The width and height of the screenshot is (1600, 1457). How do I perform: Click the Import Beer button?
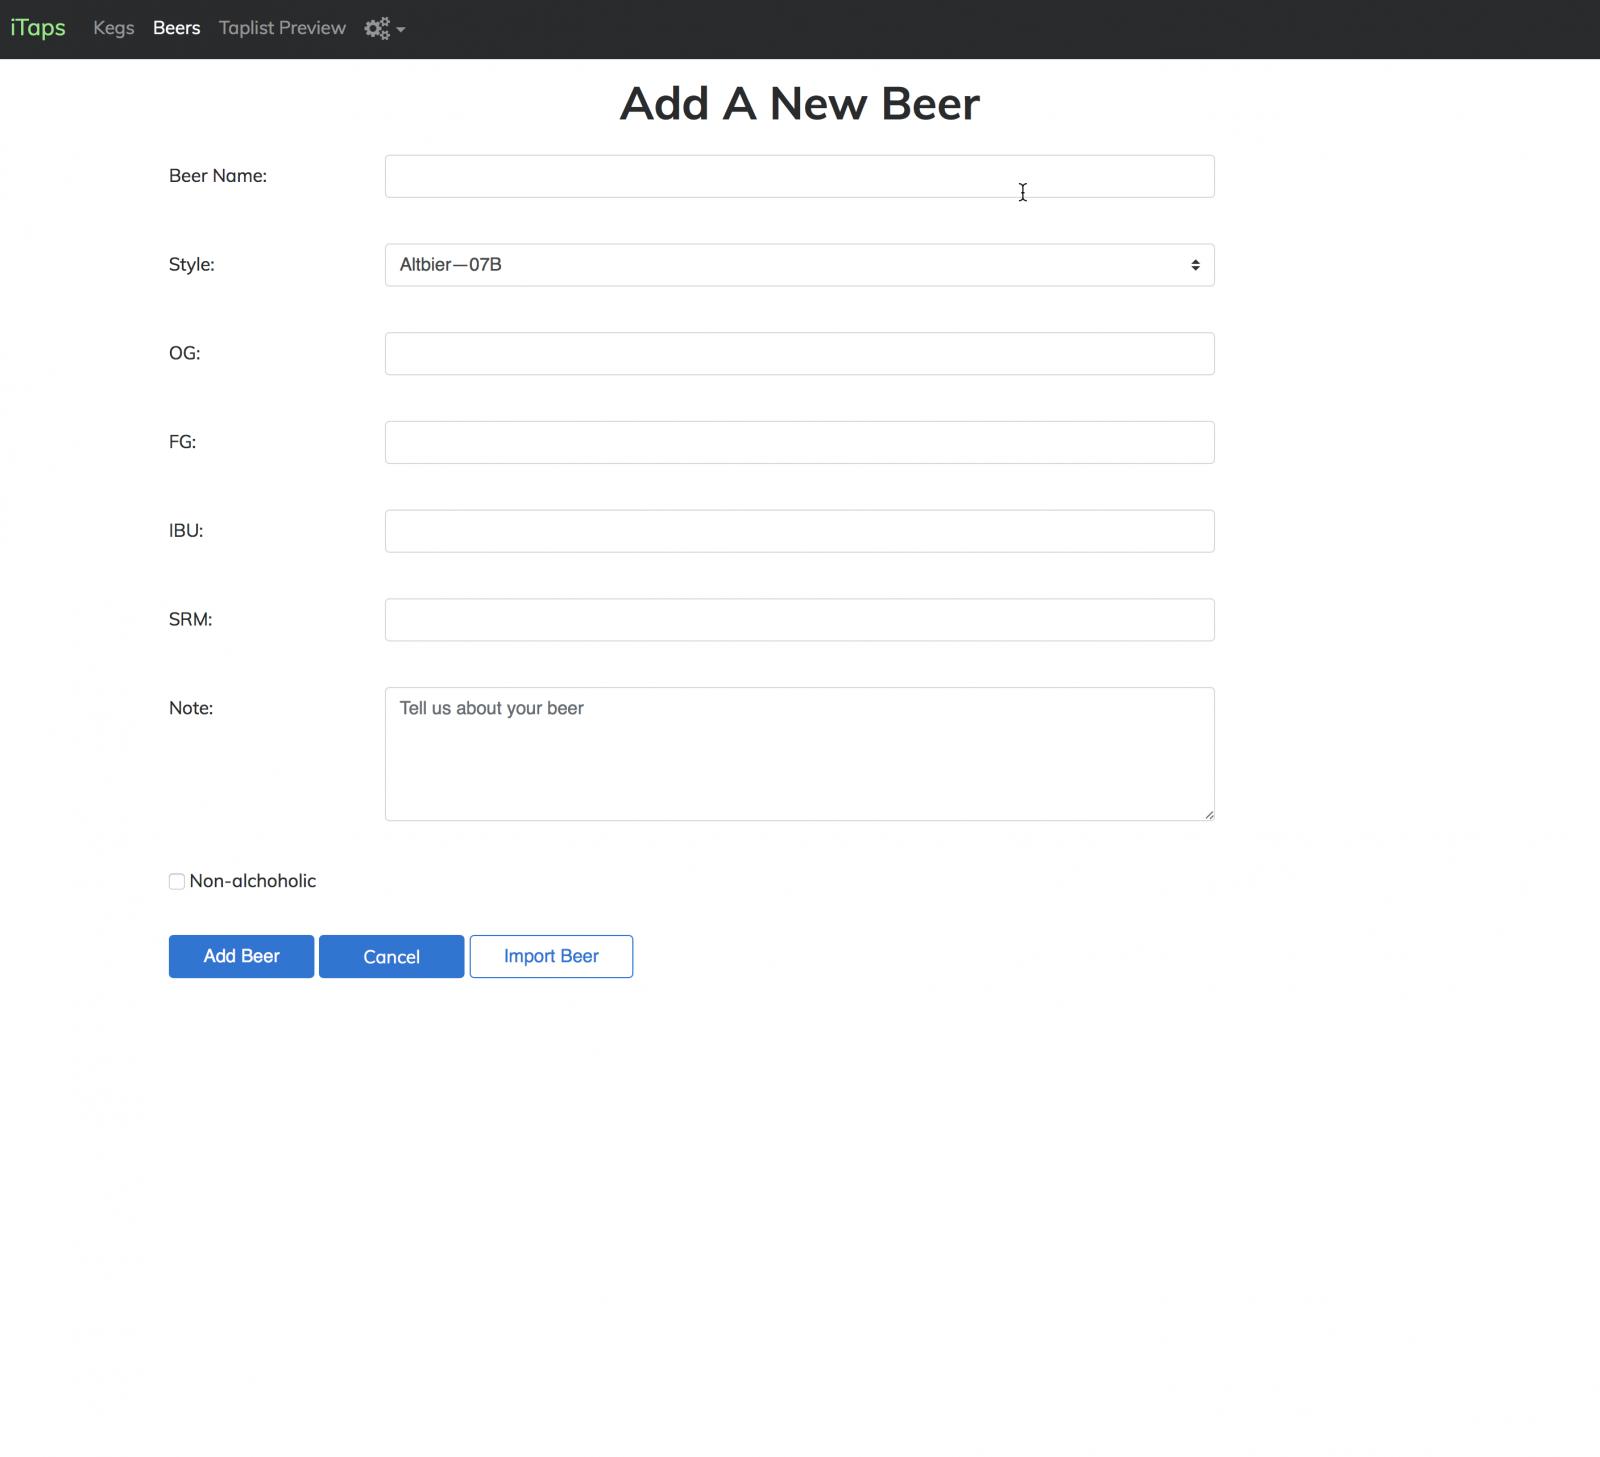(551, 956)
